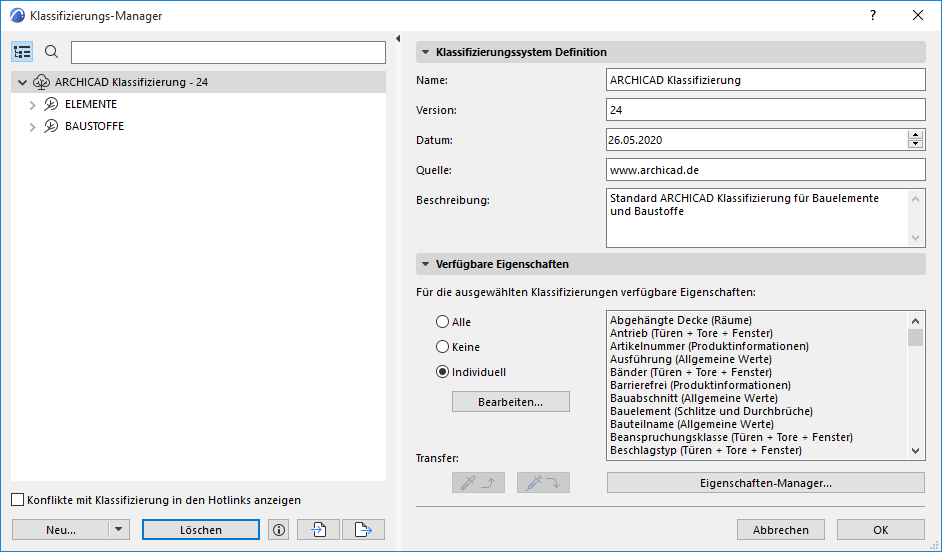Increase the Datum with the up stepper

coord(915,136)
